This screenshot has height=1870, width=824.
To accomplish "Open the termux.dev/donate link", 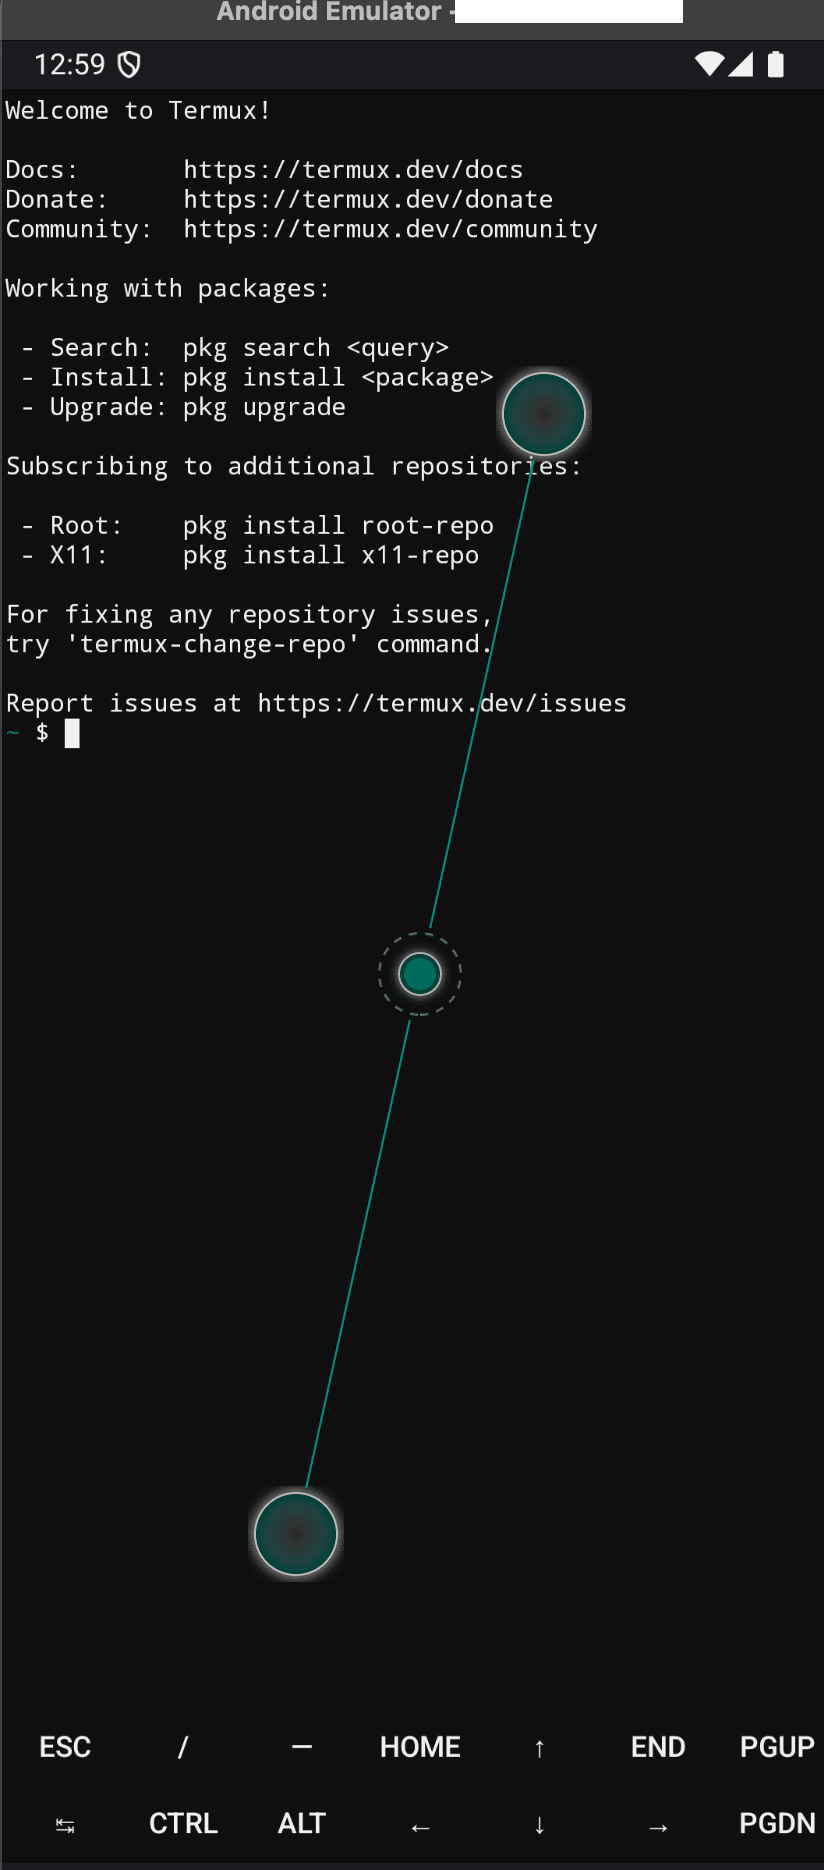I will click(368, 199).
